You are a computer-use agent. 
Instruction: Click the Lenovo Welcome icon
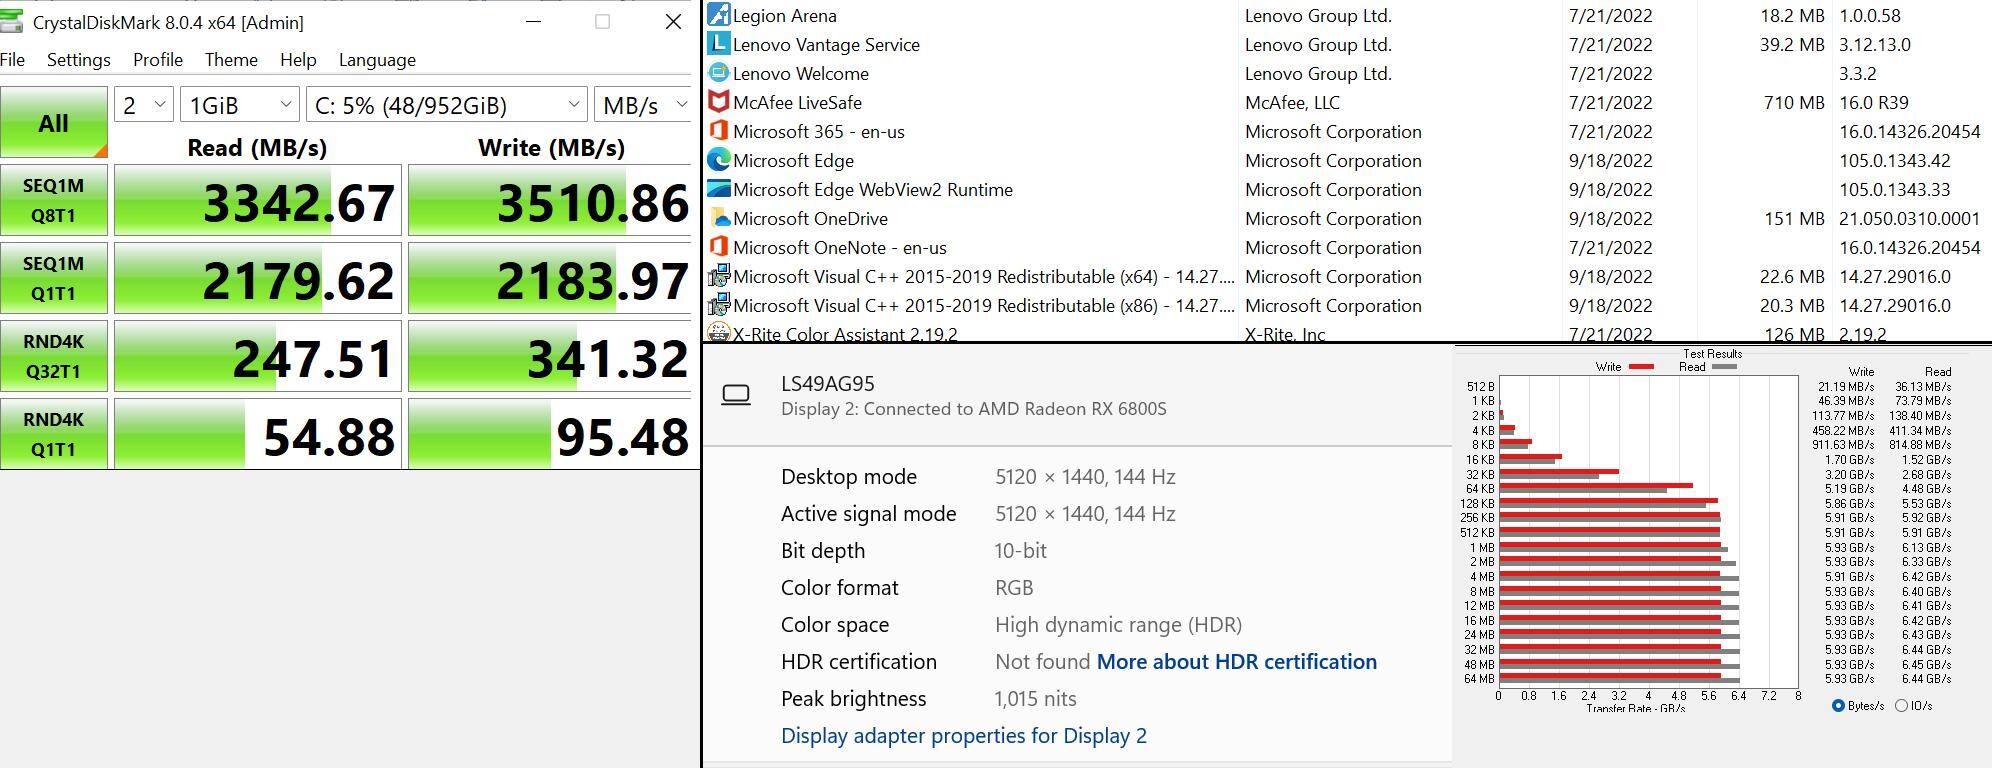click(x=718, y=73)
